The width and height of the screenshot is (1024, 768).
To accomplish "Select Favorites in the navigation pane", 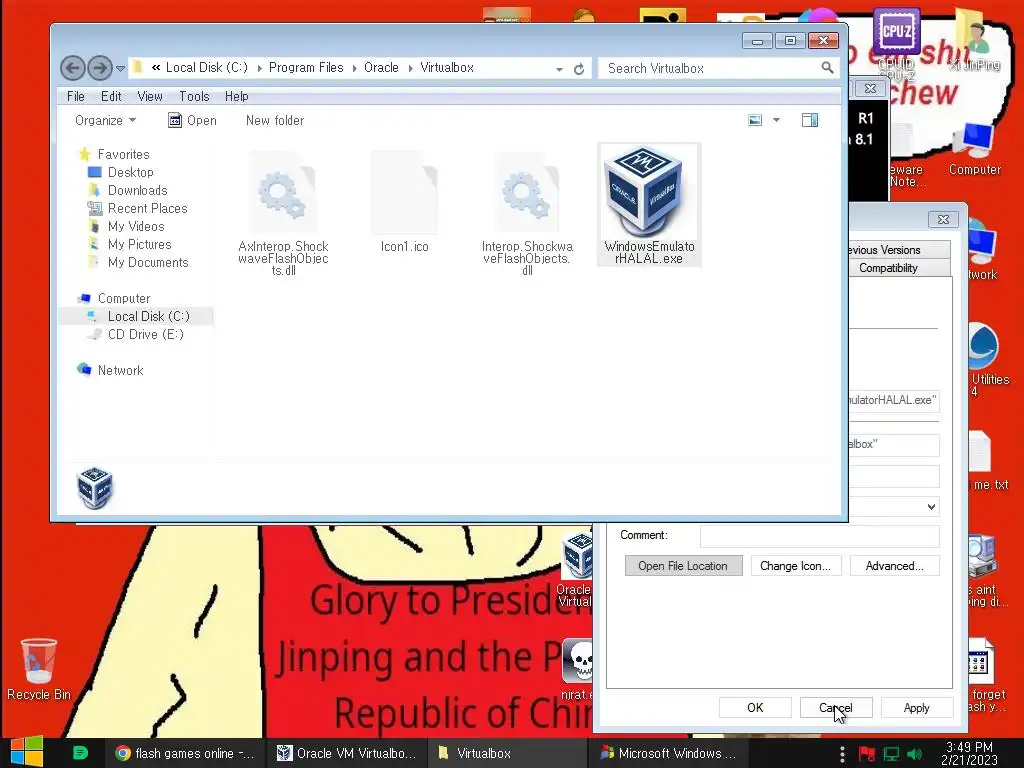I will point(123,154).
